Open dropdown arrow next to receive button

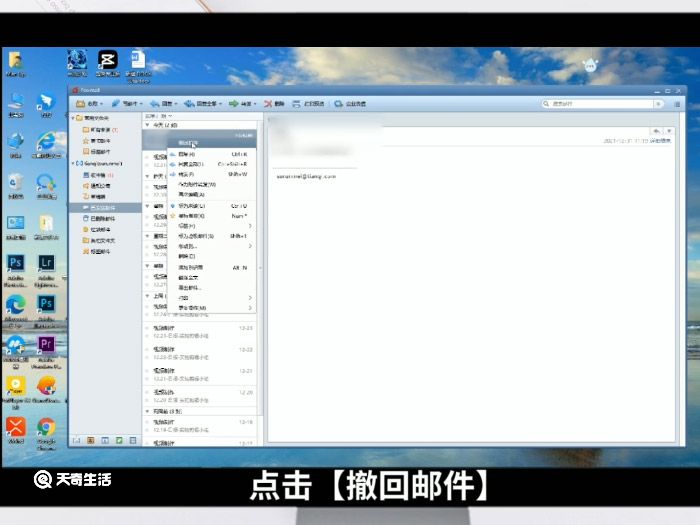[102, 104]
